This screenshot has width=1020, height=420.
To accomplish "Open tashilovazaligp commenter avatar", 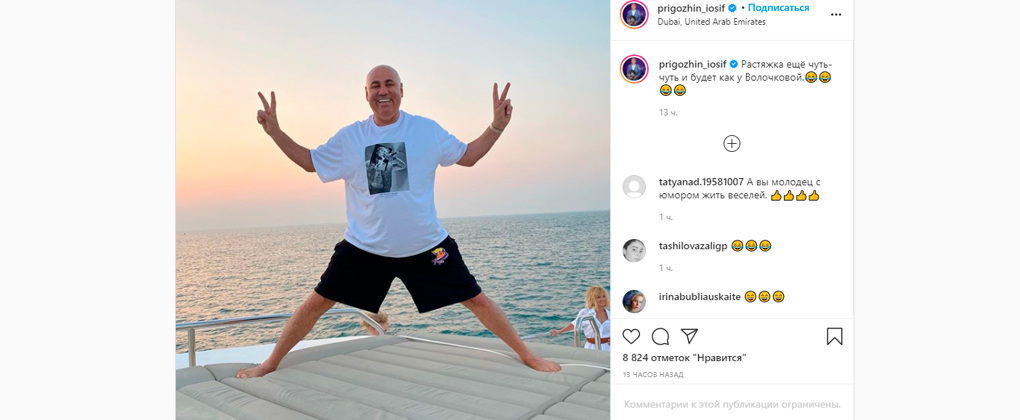I will coord(634,250).
